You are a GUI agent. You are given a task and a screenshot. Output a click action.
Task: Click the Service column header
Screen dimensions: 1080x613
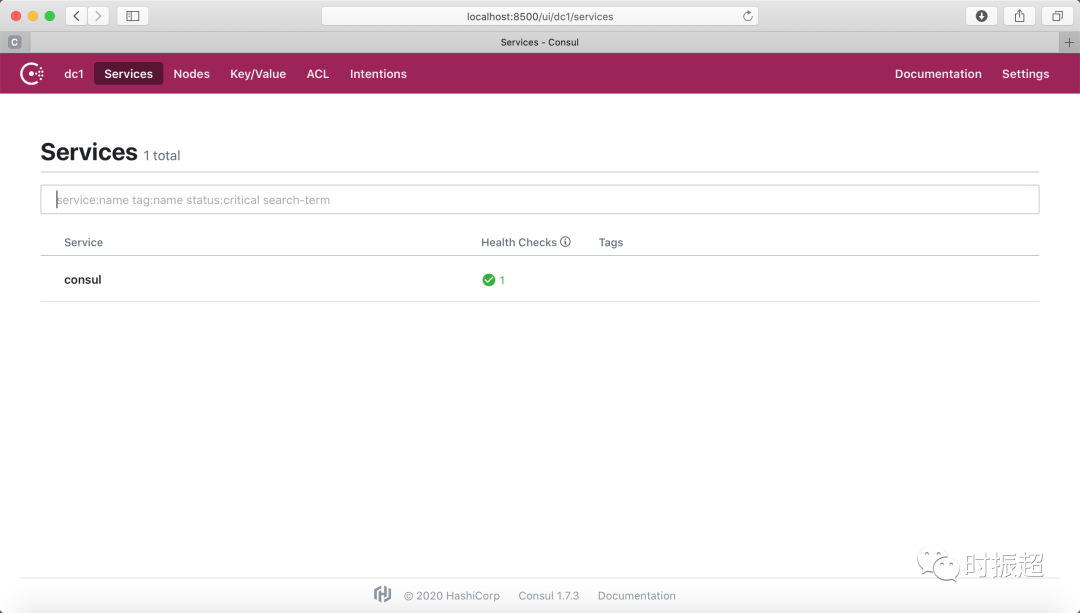[83, 242]
